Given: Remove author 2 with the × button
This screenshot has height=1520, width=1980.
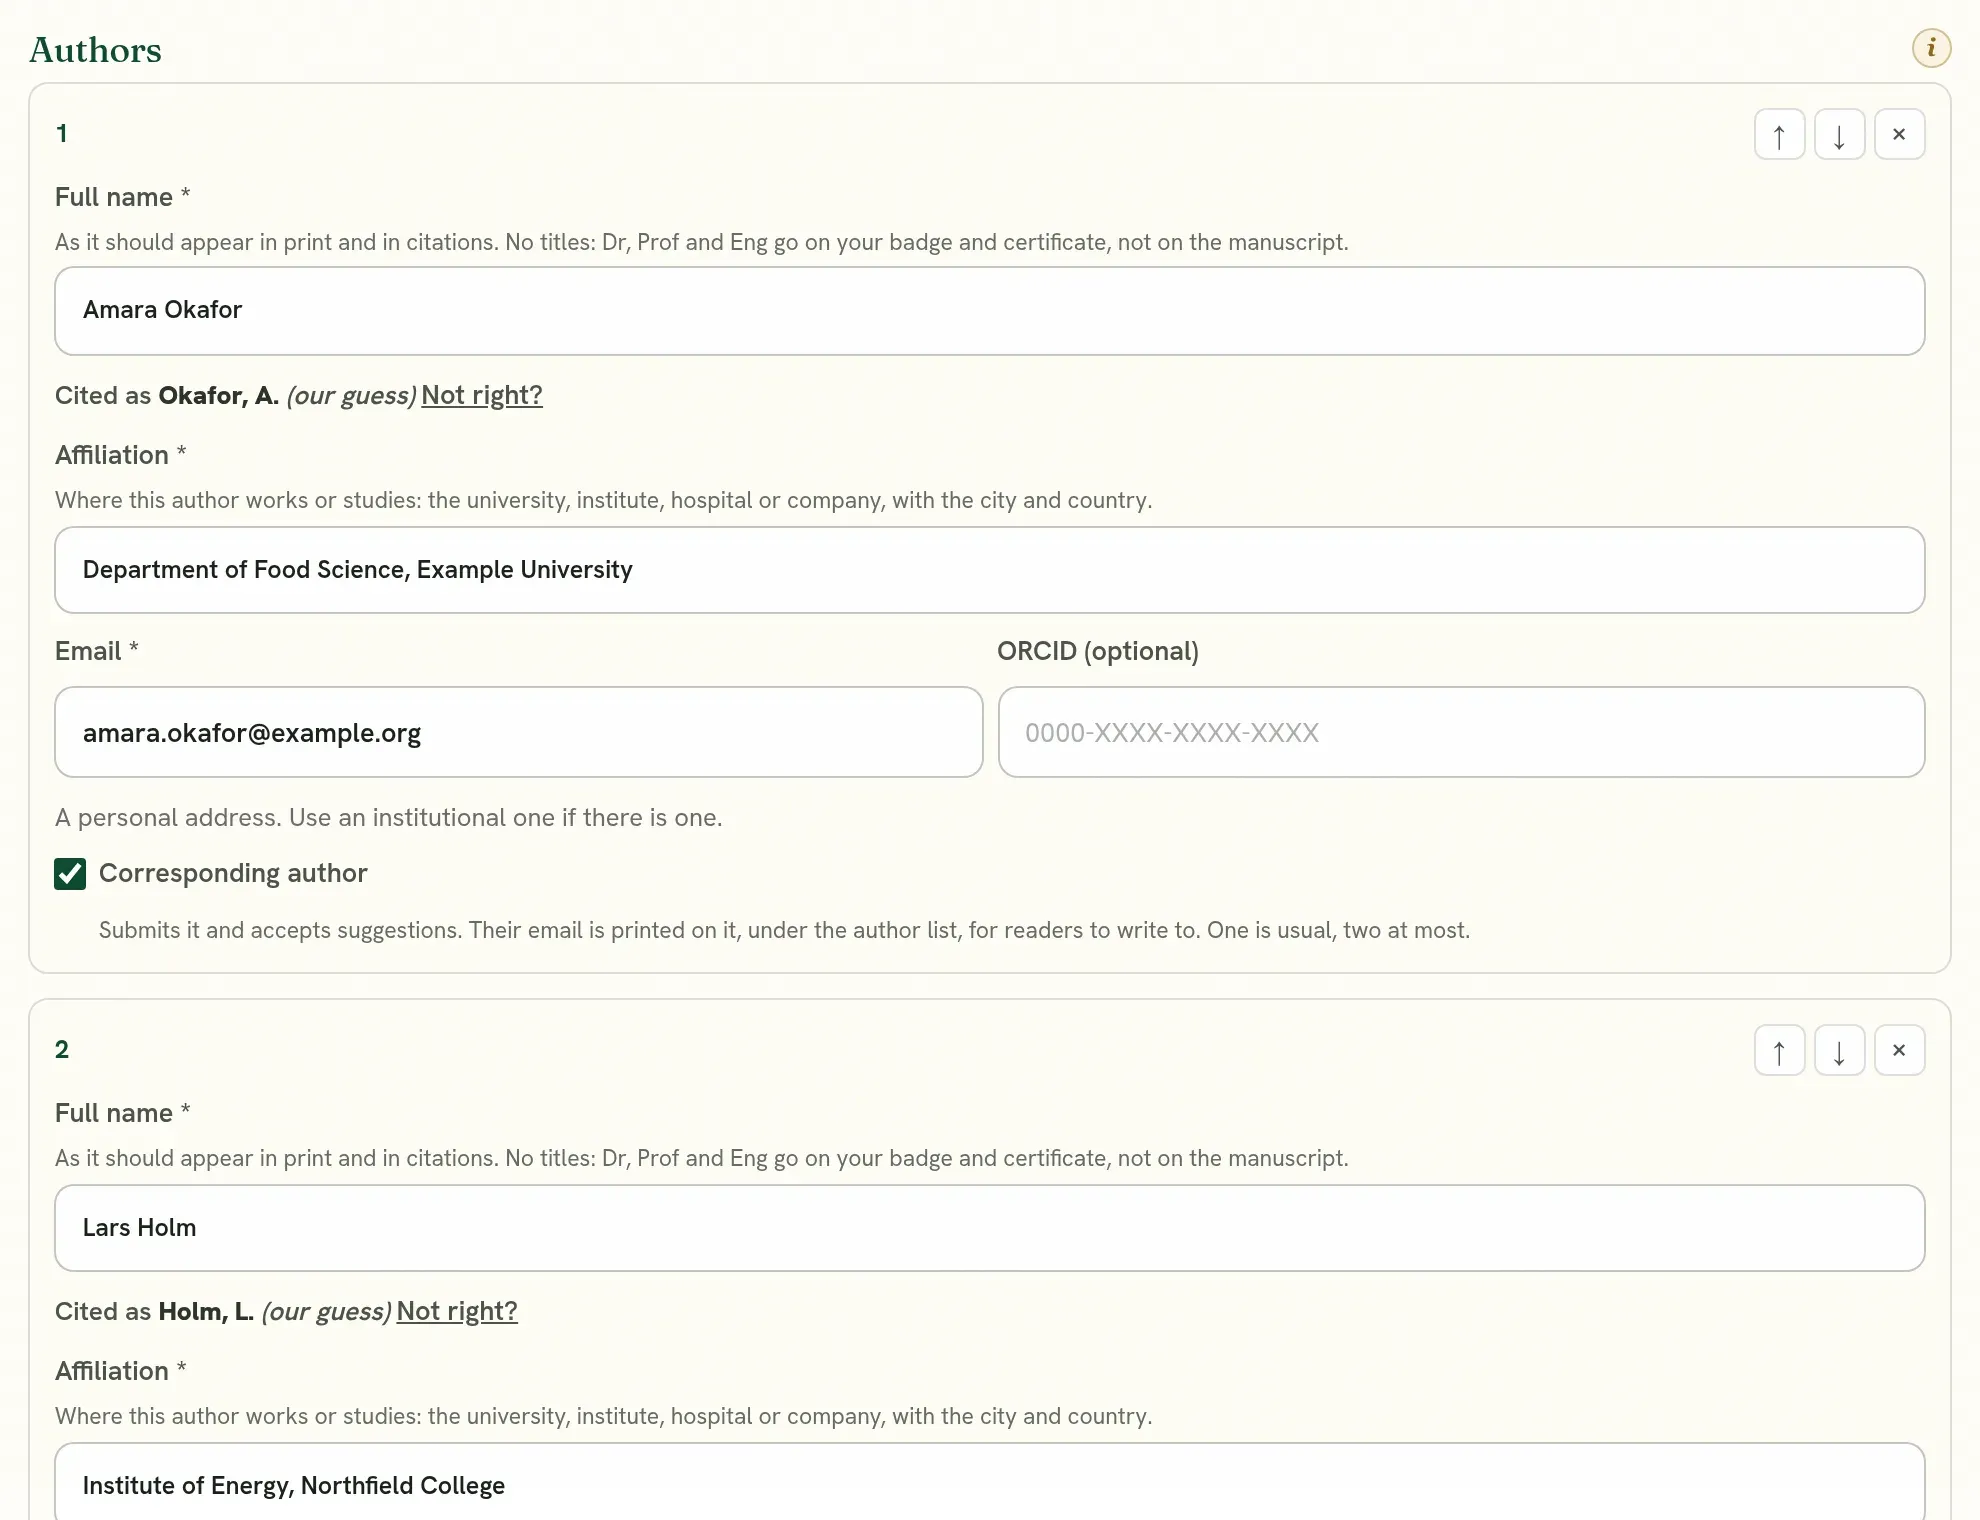Looking at the screenshot, I should coord(1899,1050).
